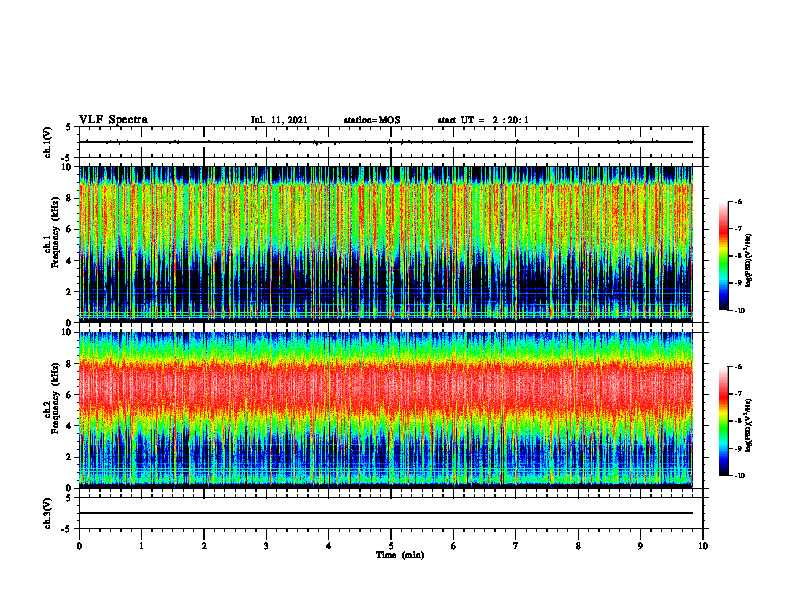The width and height of the screenshot is (792, 612).
Task: Click the "-10" value on ch.1 color scale
Action: [x=740, y=311]
